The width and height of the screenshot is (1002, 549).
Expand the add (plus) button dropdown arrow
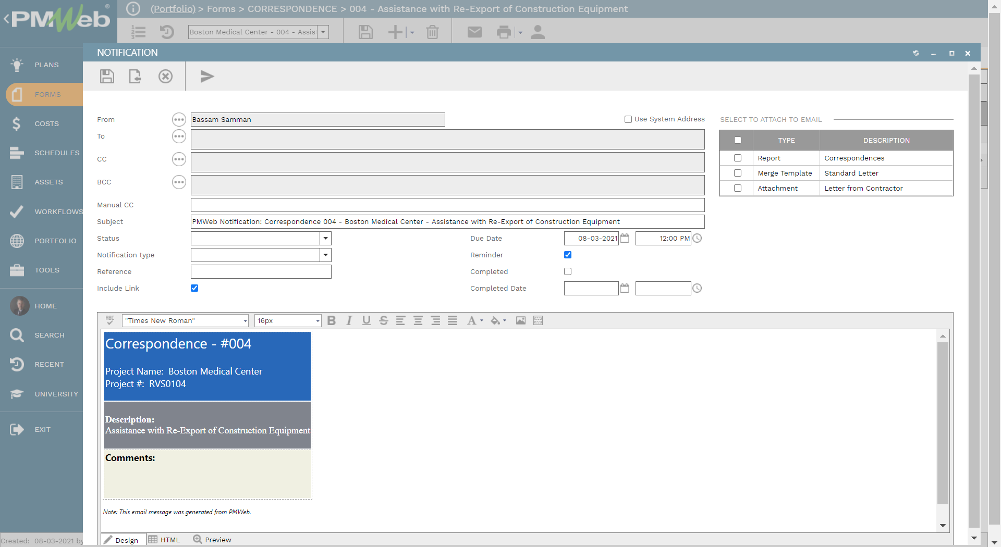point(412,33)
